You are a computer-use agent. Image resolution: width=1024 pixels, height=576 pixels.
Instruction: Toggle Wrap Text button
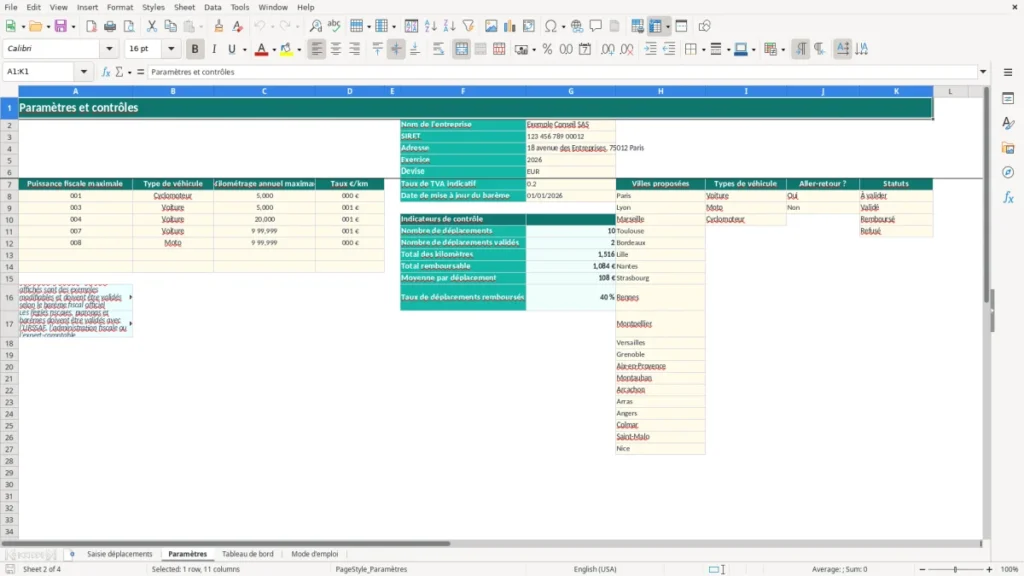438,49
